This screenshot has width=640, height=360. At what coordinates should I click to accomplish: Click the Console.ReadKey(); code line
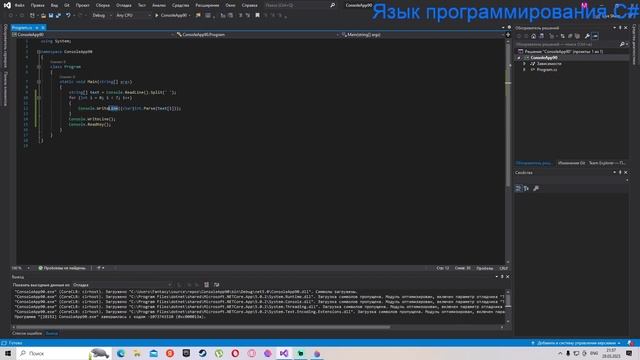point(90,124)
